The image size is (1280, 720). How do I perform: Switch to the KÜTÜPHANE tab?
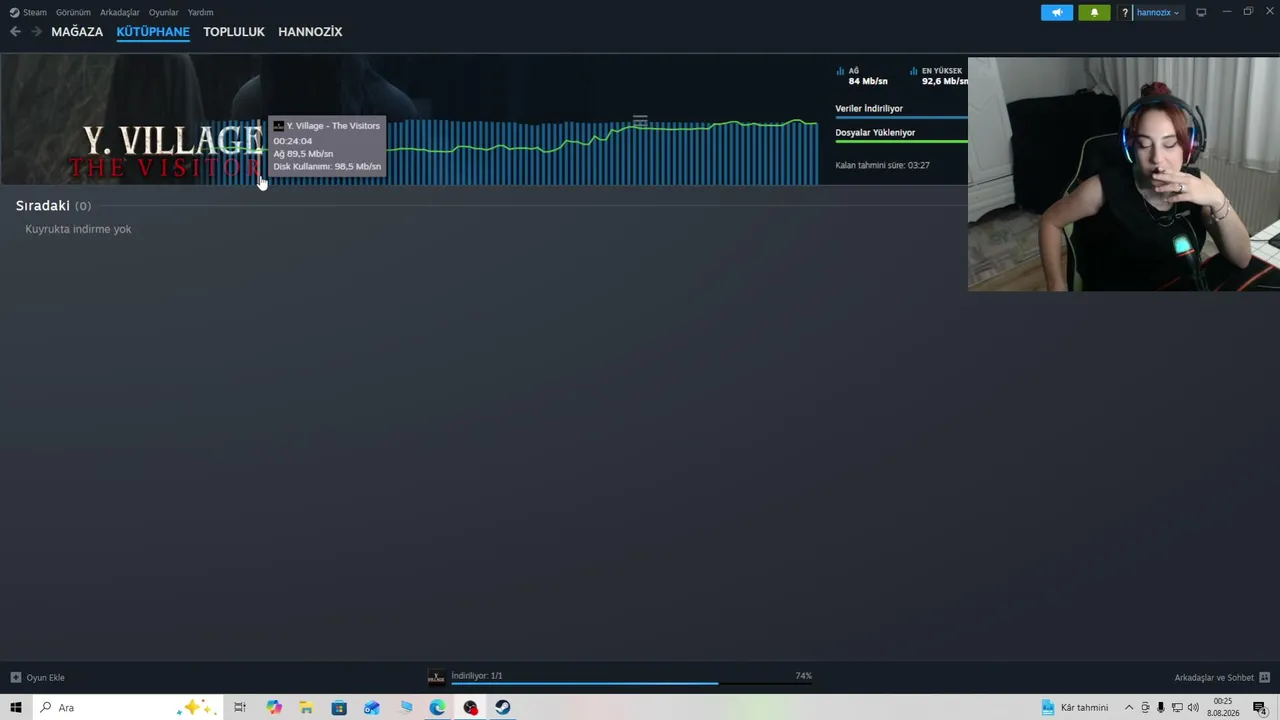pyautogui.click(x=153, y=32)
